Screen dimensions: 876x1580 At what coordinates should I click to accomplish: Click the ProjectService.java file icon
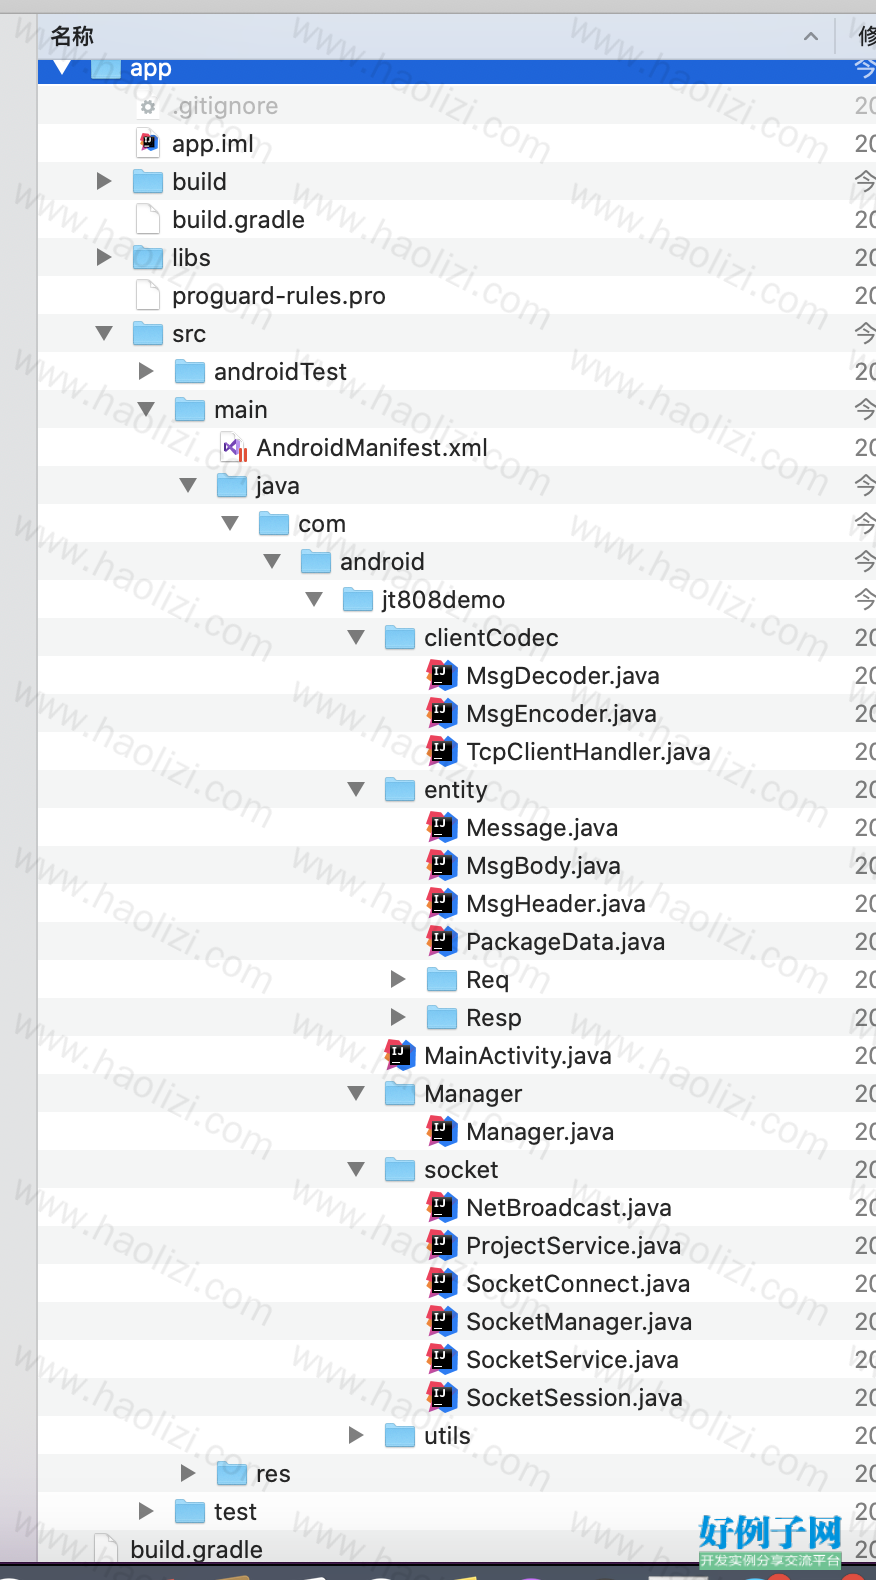pos(442,1245)
